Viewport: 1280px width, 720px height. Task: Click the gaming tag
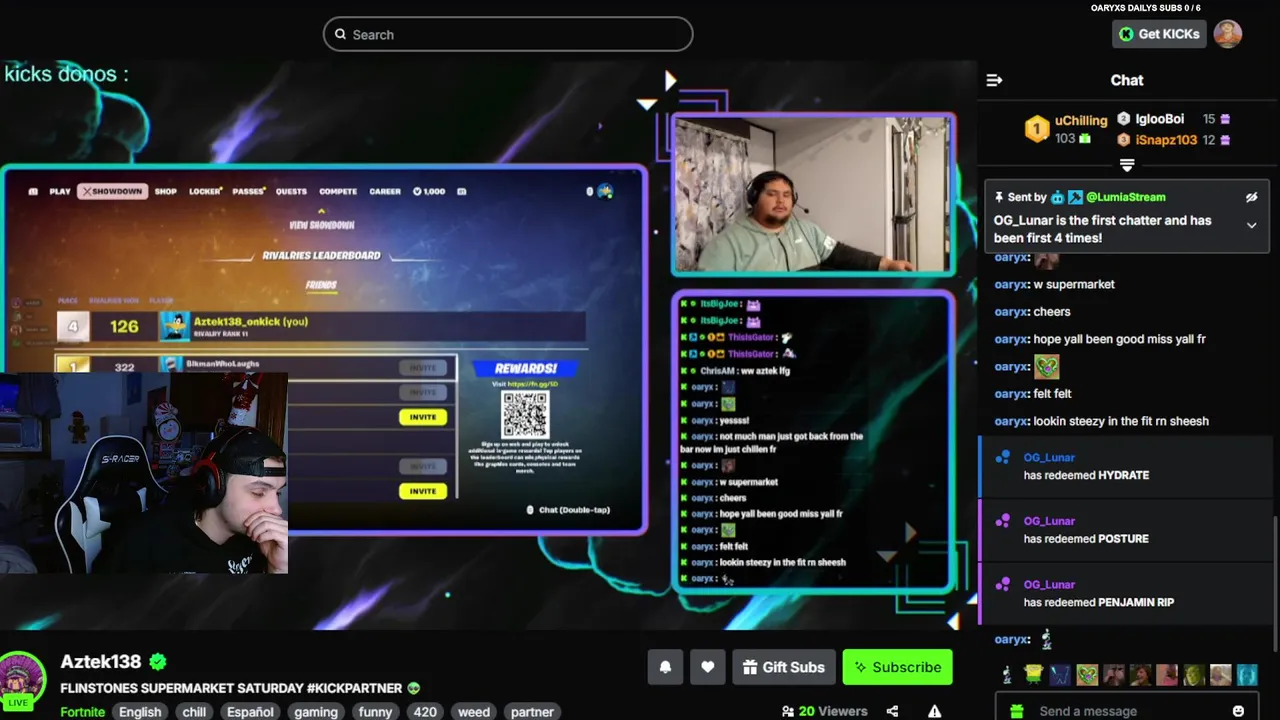pyautogui.click(x=316, y=711)
